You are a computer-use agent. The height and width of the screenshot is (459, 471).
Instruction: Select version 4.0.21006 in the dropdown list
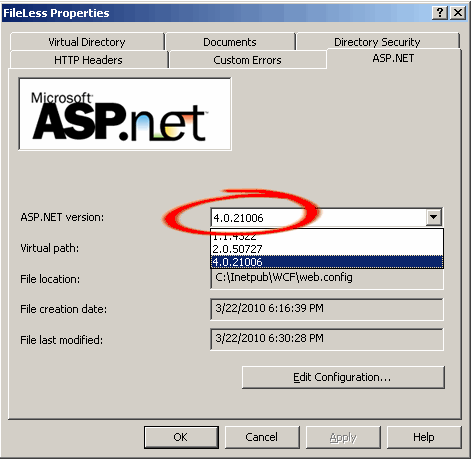click(327, 262)
